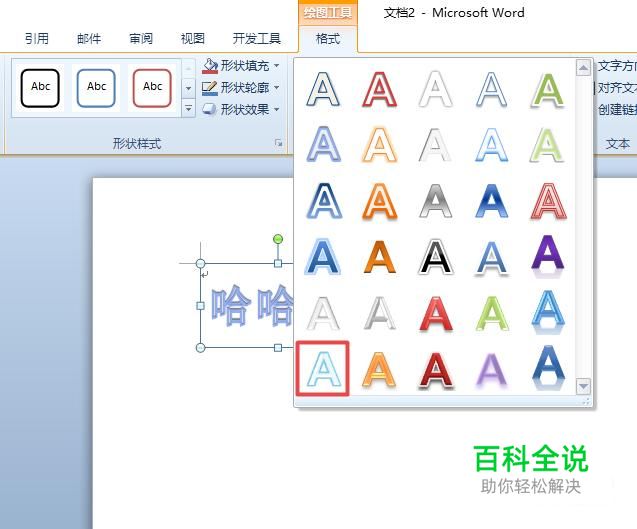637x529 pixels.
Task: Choose light blue thin outline WordArt in first row
Action: click(491, 89)
